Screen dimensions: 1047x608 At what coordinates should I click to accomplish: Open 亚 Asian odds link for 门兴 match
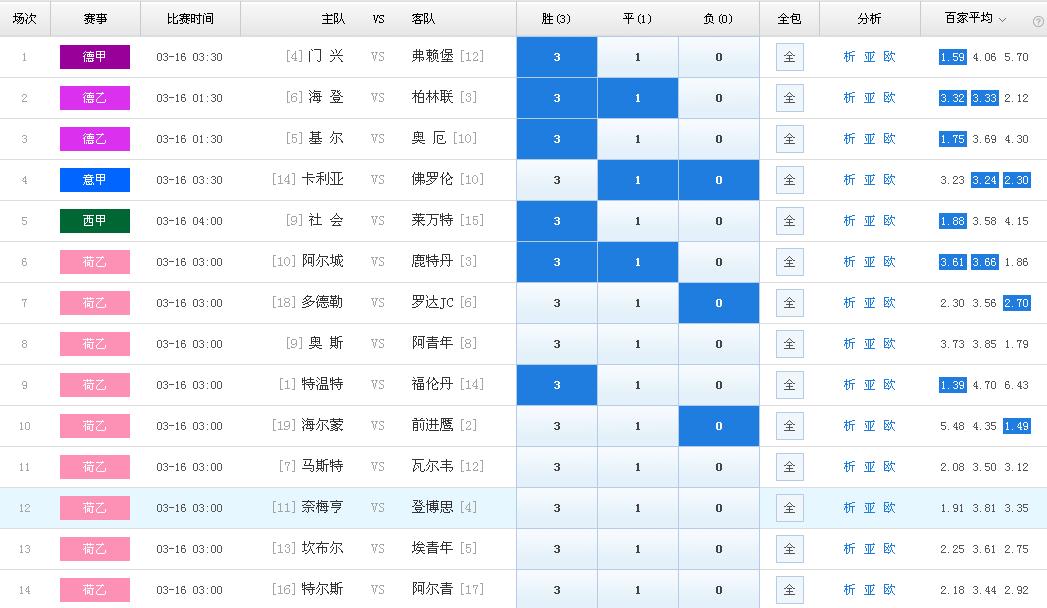click(869, 57)
